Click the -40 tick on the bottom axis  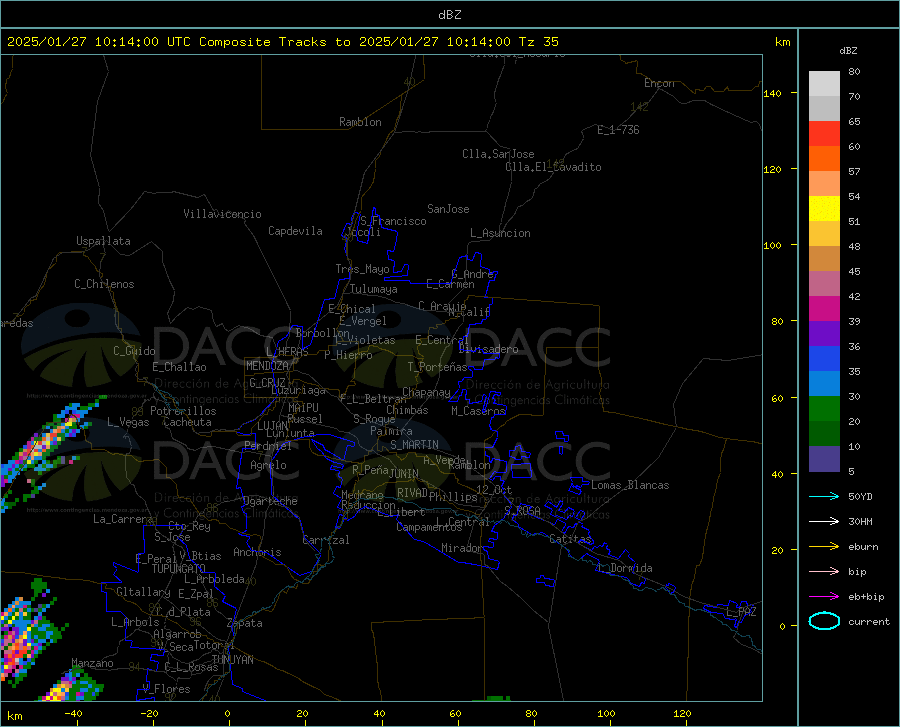coord(73,714)
